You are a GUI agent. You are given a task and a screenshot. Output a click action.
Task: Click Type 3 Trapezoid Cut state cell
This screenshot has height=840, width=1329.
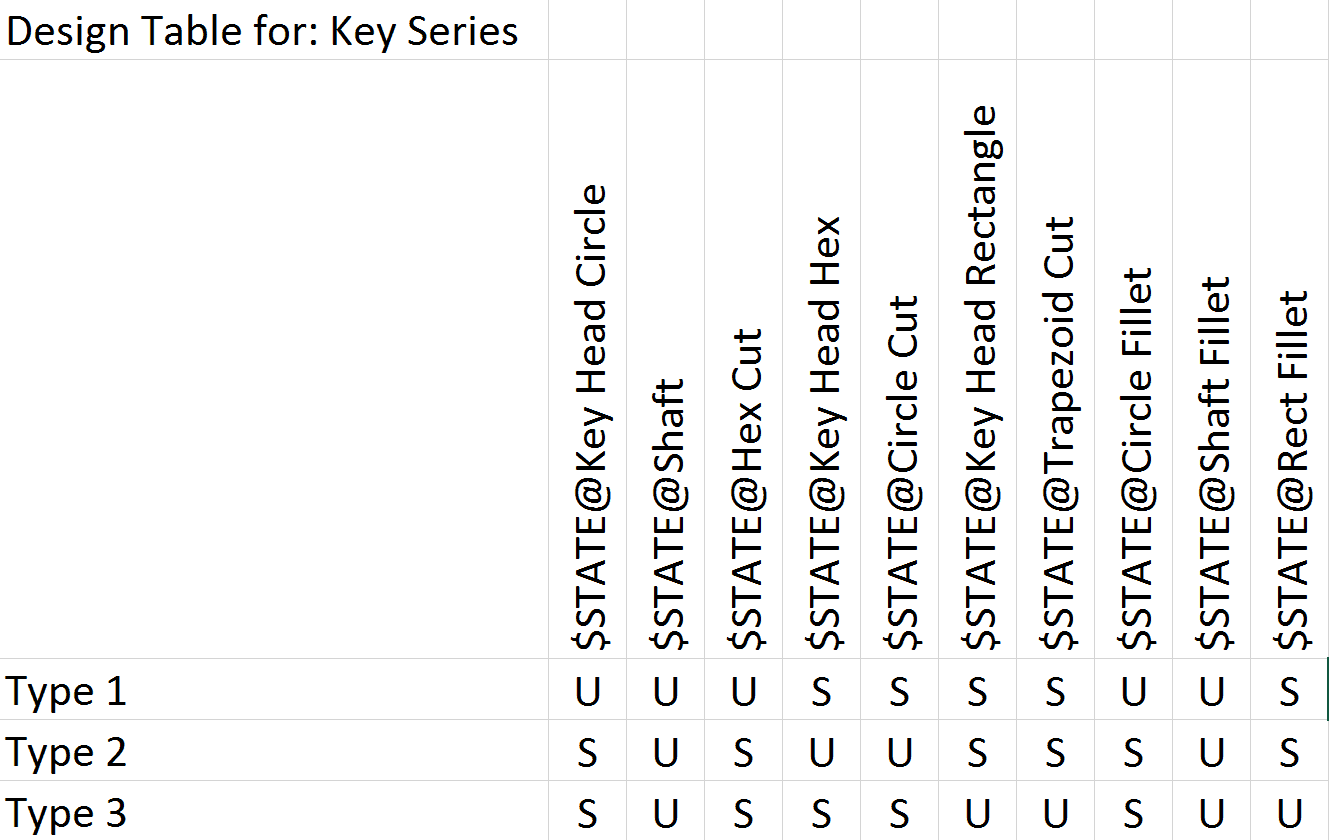pyautogui.click(x=1056, y=811)
